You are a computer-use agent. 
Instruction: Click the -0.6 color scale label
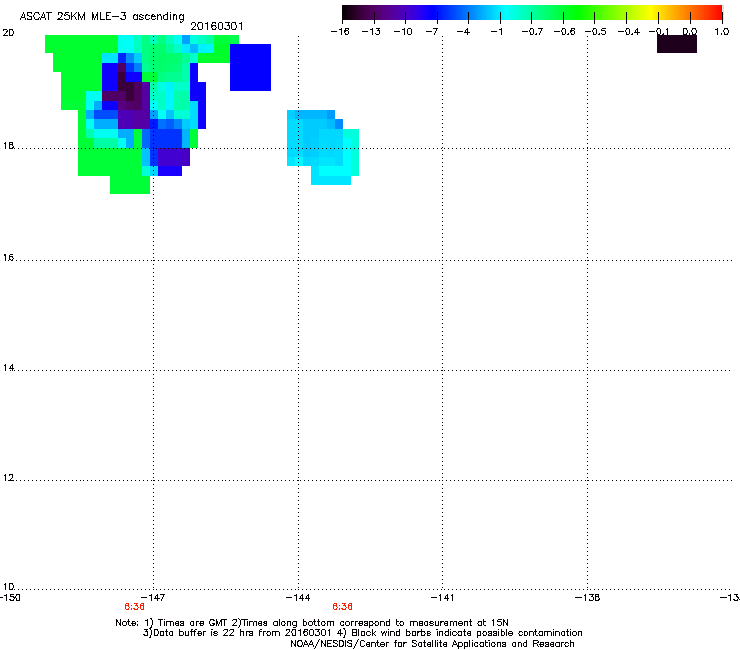(x=564, y=32)
